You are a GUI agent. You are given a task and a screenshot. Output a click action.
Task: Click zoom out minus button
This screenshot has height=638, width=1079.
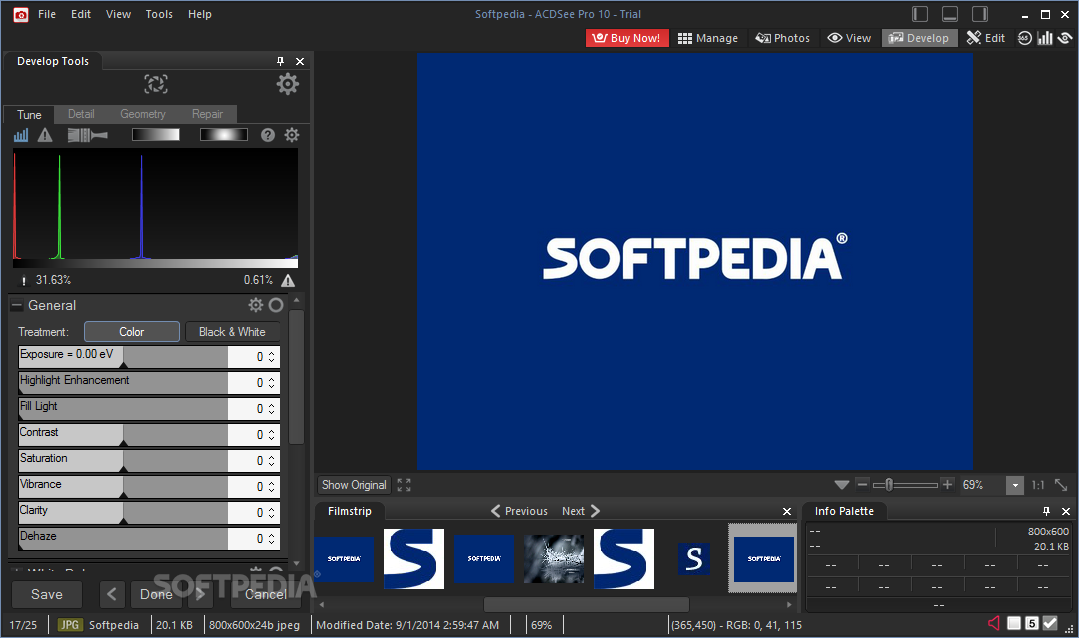point(862,485)
